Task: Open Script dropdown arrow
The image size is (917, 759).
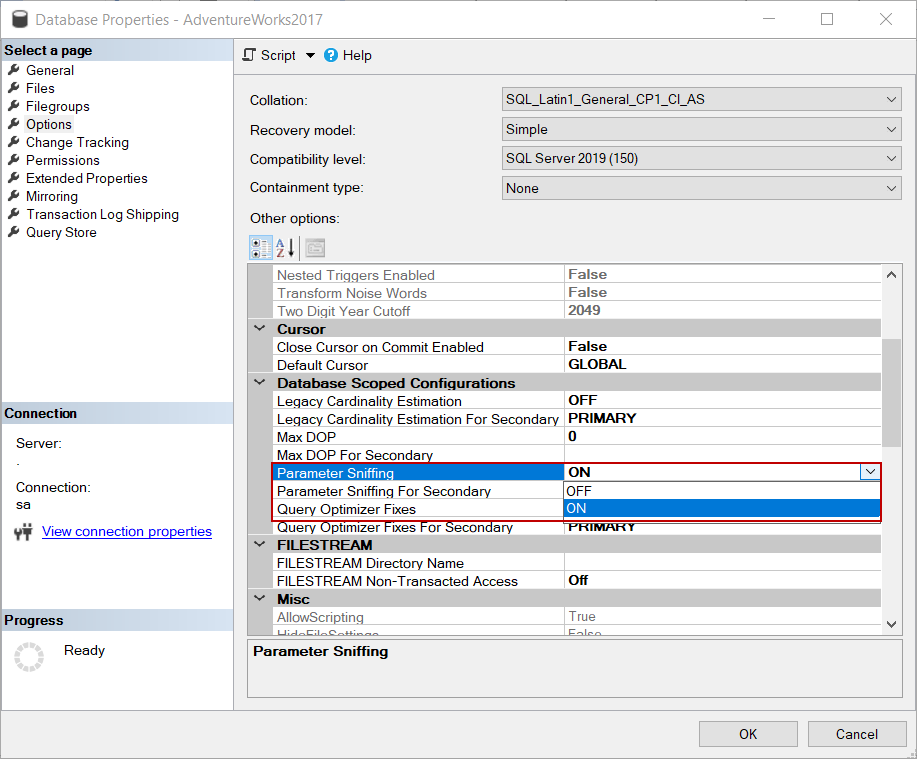Action: coord(310,56)
